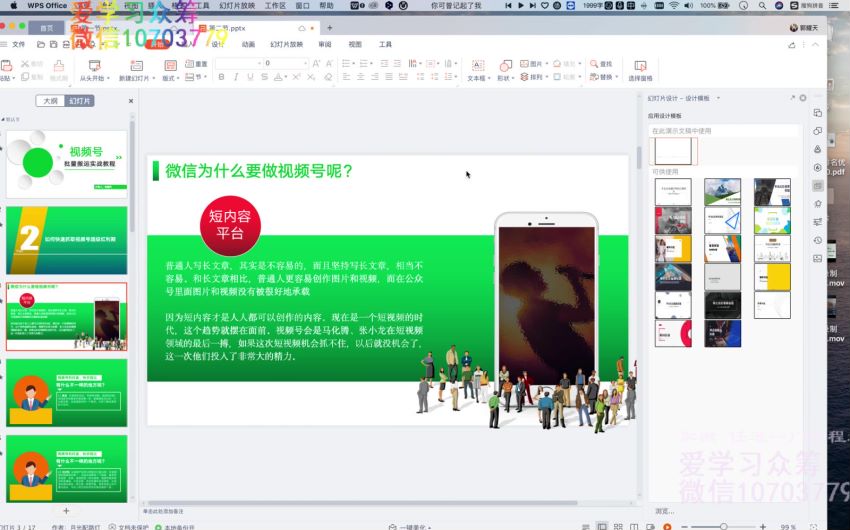Click the zoom slider handle
This screenshot has width=850, height=530.
click(x=724, y=526)
